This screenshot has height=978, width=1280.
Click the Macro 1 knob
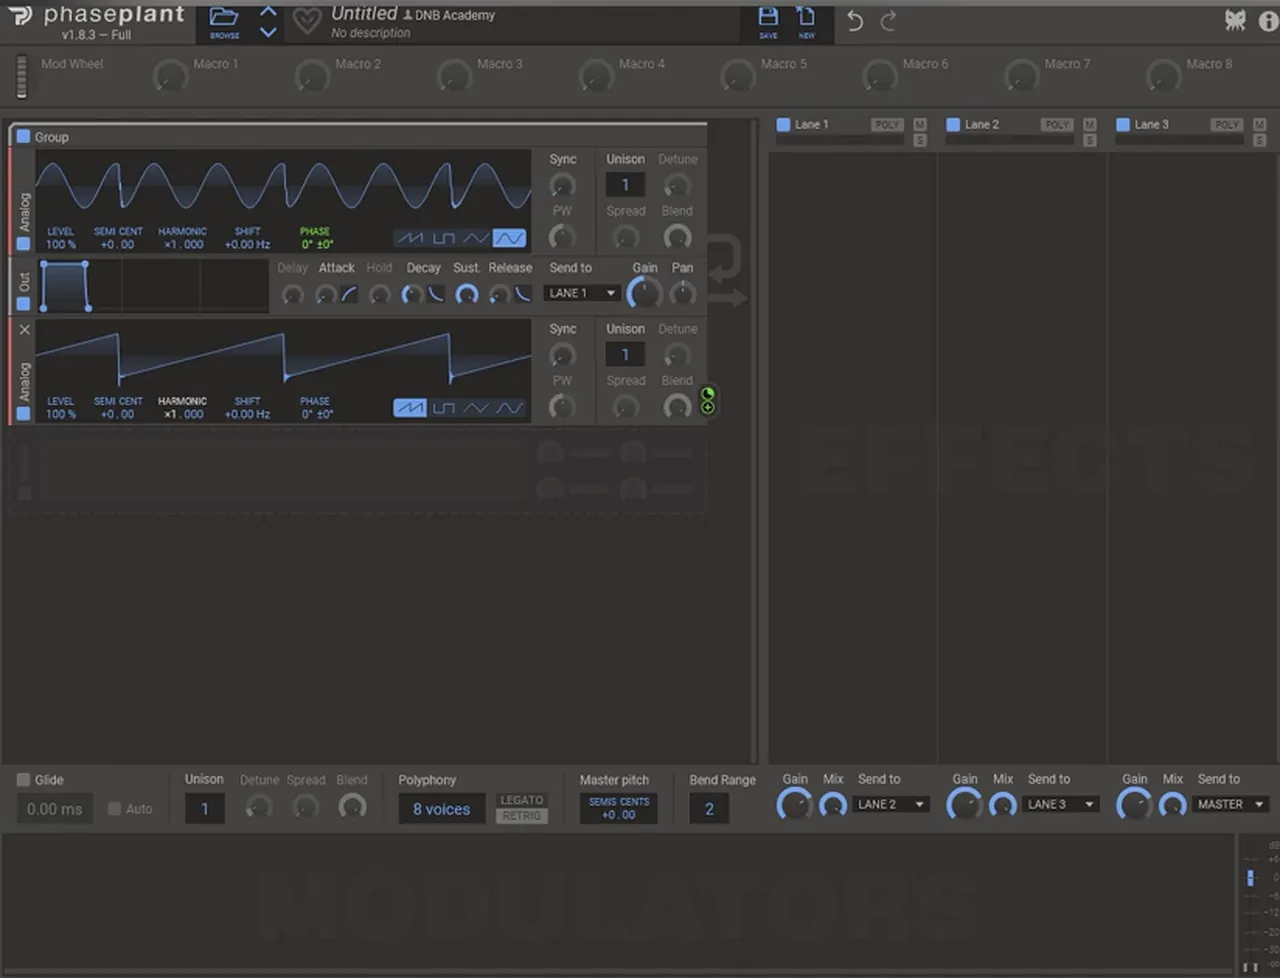[x=170, y=75]
